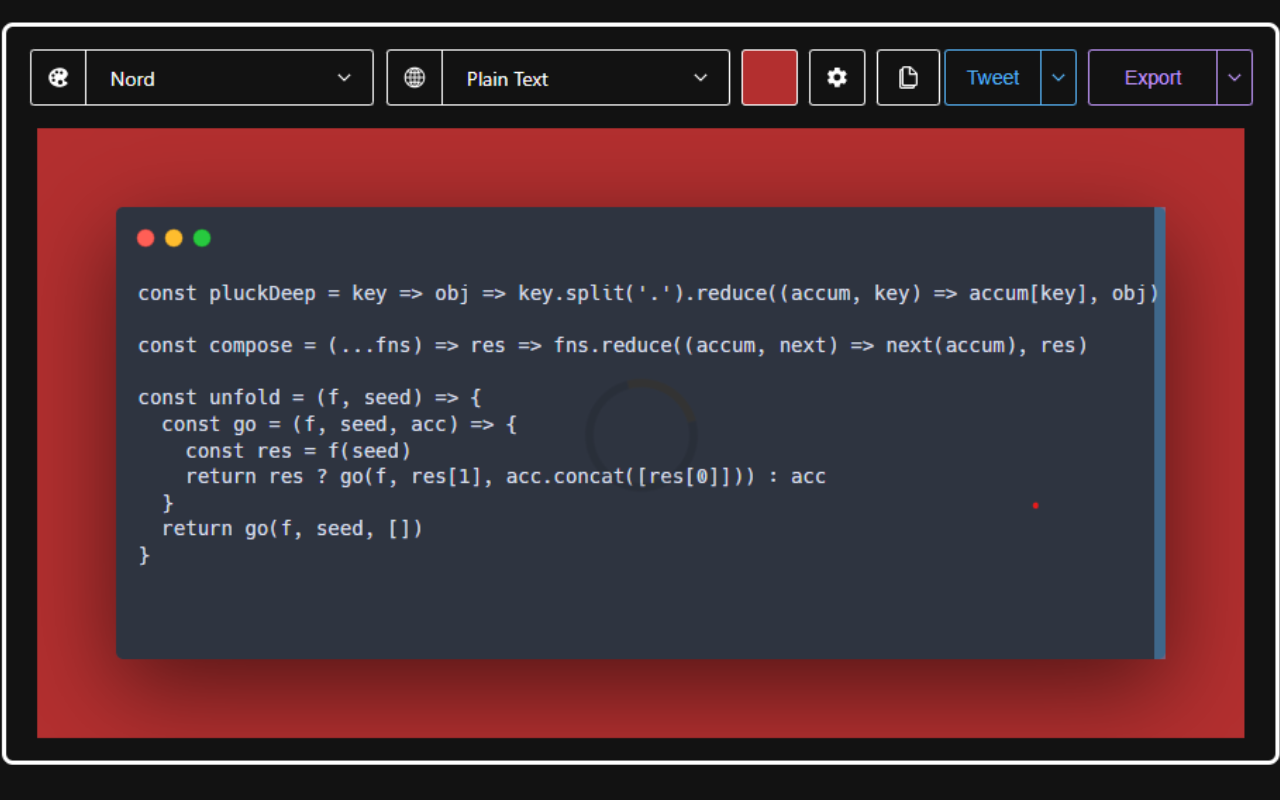Click the theme palette icon
This screenshot has width=1280, height=800.
pos(58,77)
